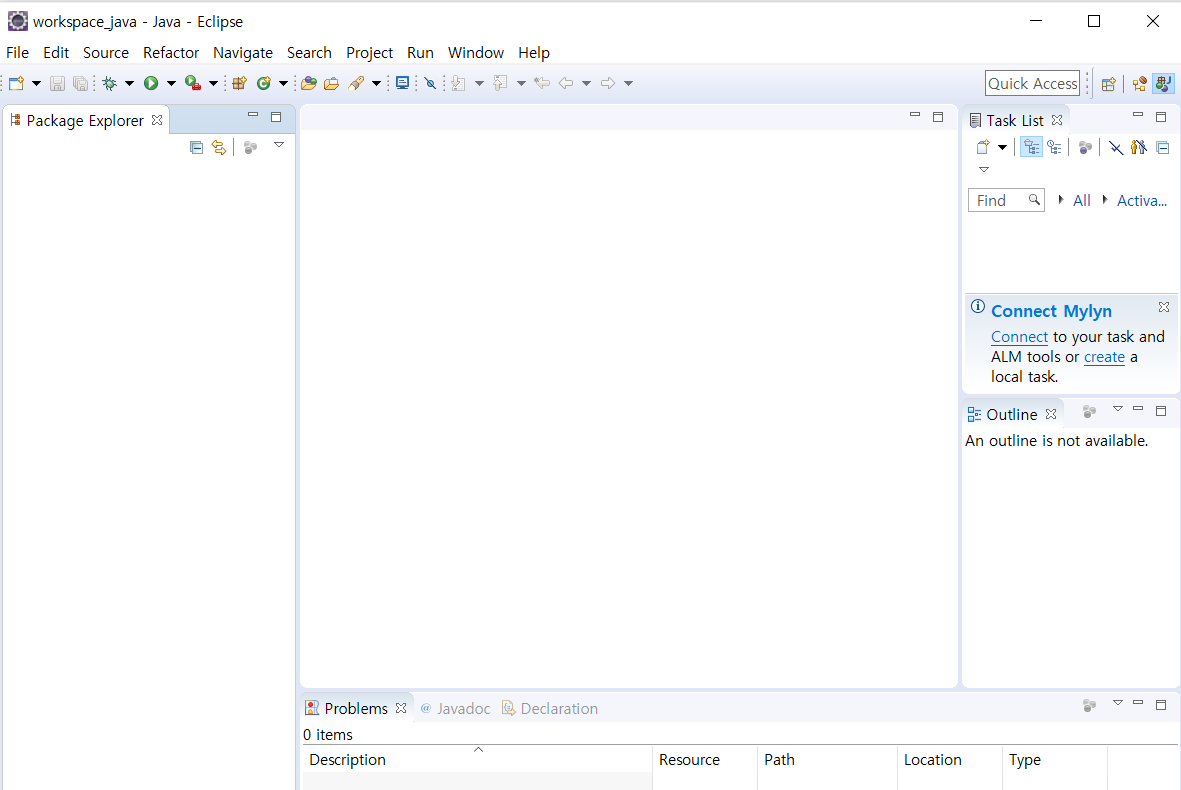
Task: Toggle Mark Occurrences in toolbar
Action: tap(430, 84)
